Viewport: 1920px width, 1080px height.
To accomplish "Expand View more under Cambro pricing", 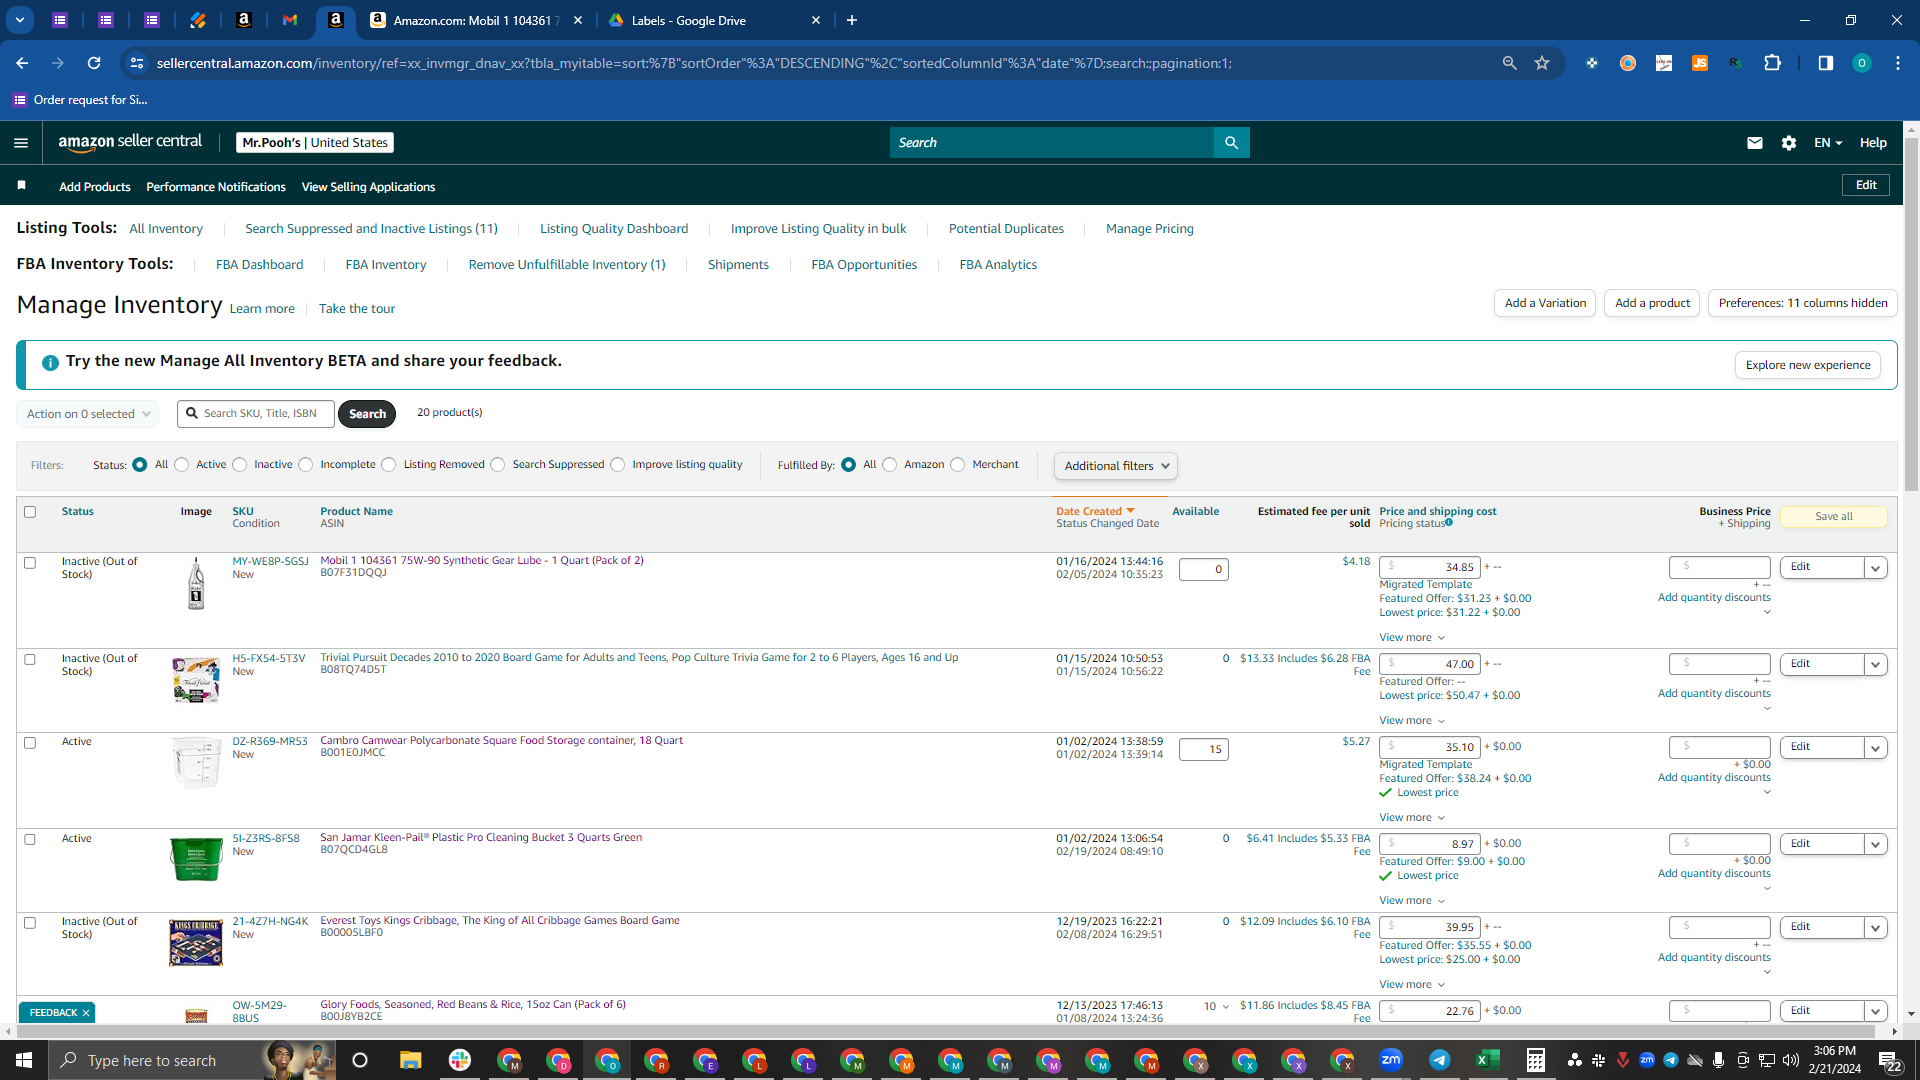I will click(x=1412, y=818).
